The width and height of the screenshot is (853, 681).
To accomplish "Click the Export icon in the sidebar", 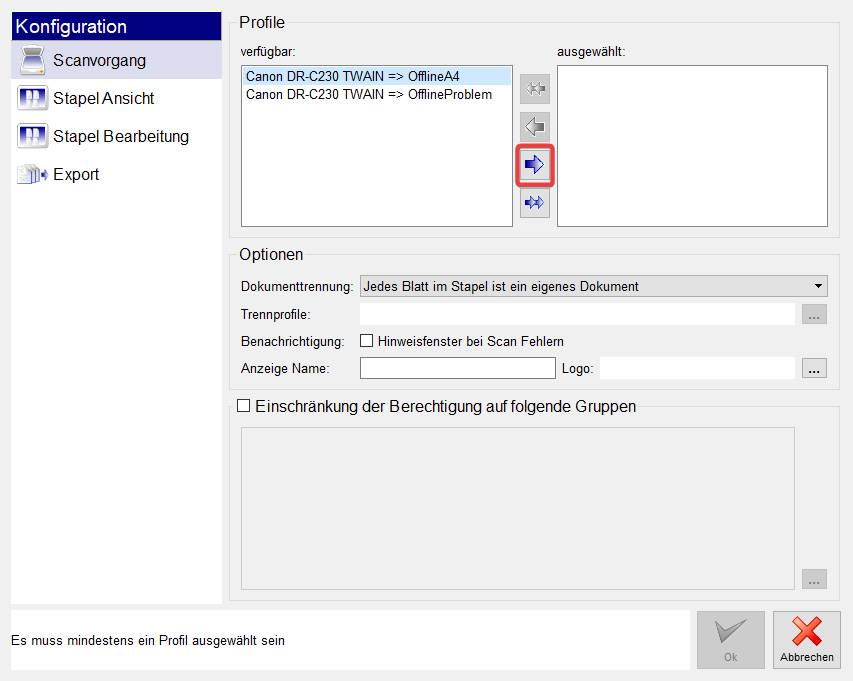I will pos(32,174).
